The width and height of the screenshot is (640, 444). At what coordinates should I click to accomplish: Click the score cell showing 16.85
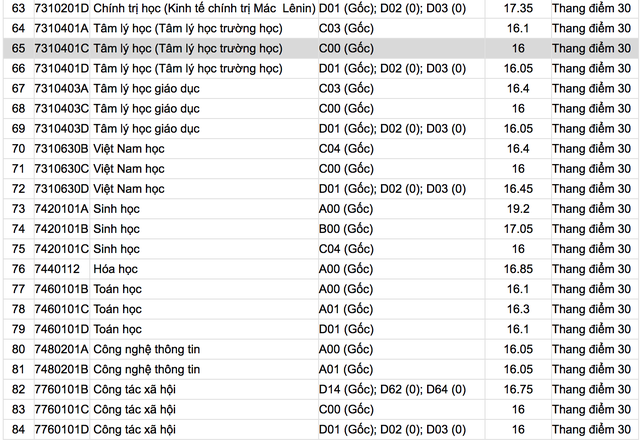click(x=517, y=268)
